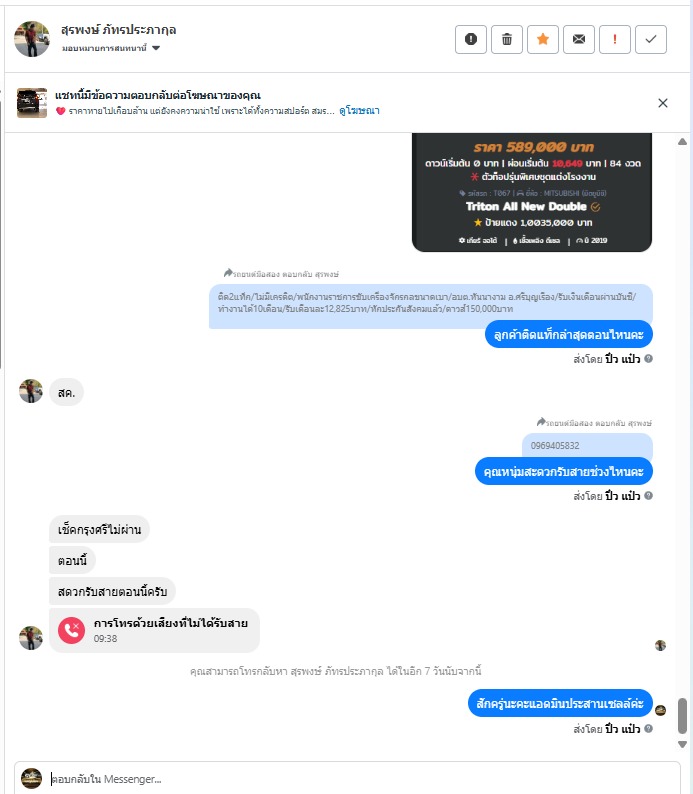The image size is (693, 794).
Task: Open the ดูโฆษณา link
Action: click(359, 110)
